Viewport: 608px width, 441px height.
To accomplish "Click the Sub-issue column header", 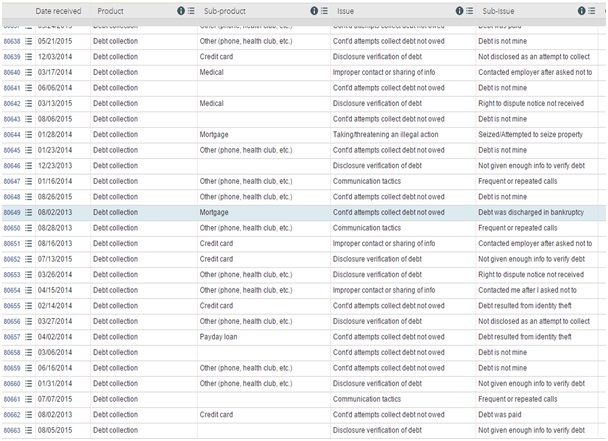I will [x=499, y=11].
